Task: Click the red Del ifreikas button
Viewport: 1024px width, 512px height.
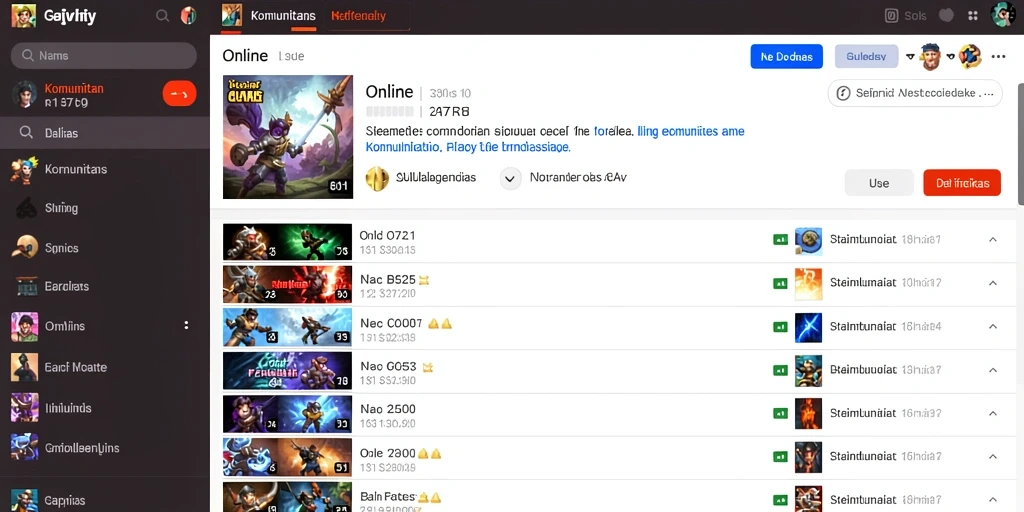Action: point(962,183)
